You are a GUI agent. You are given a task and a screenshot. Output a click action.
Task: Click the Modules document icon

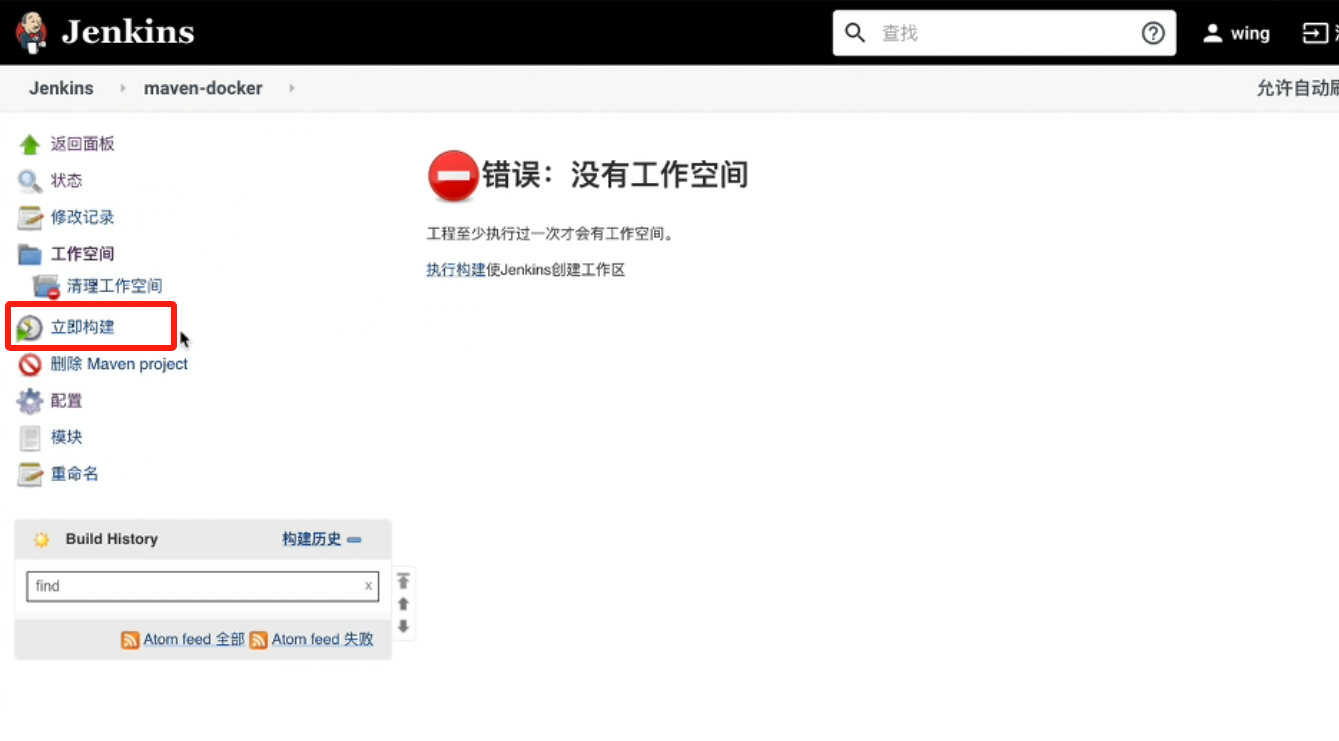(30, 438)
